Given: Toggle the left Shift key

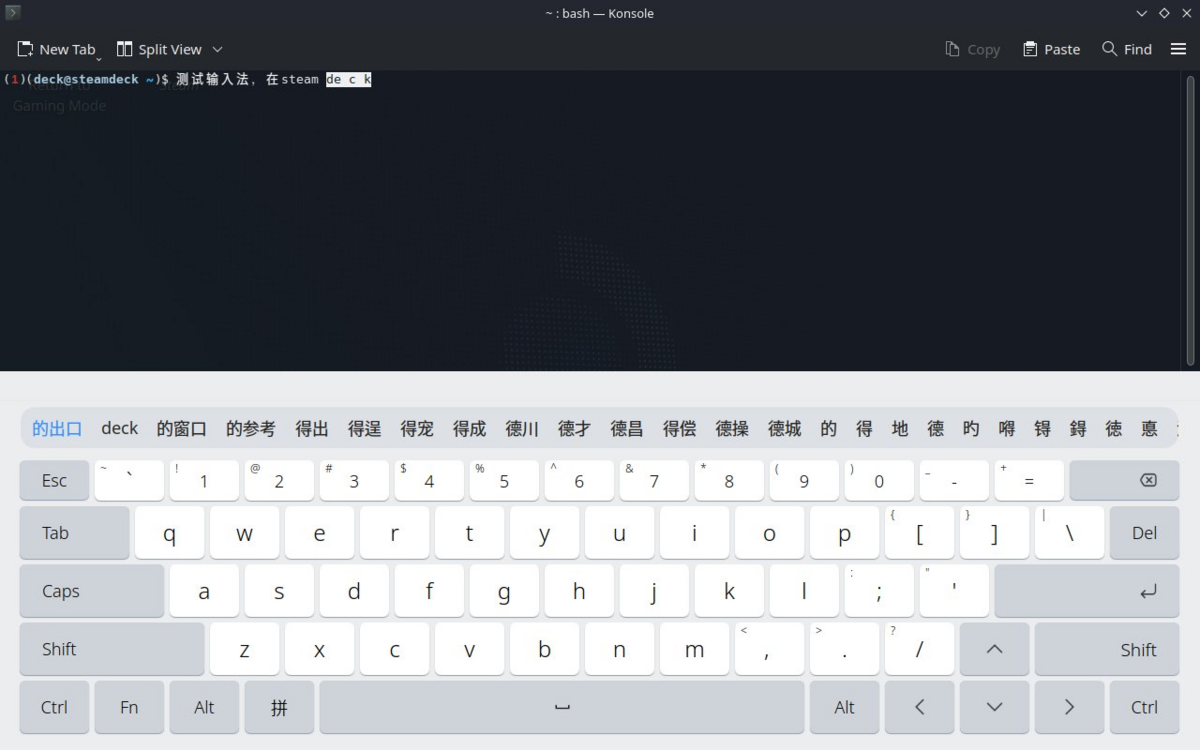Looking at the screenshot, I should click(x=111, y=649).
